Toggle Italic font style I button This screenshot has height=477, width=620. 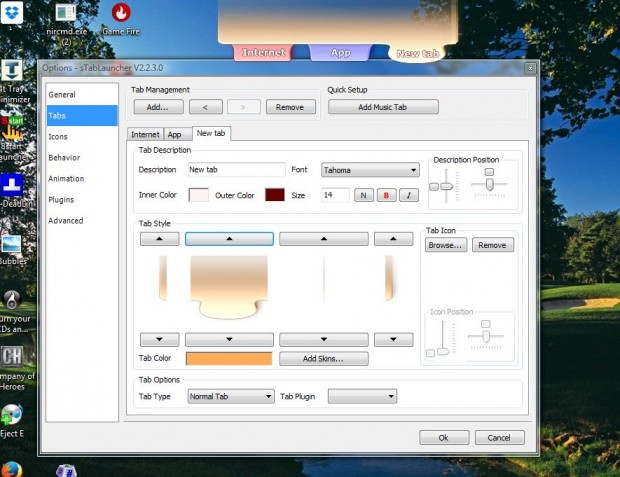409,195
